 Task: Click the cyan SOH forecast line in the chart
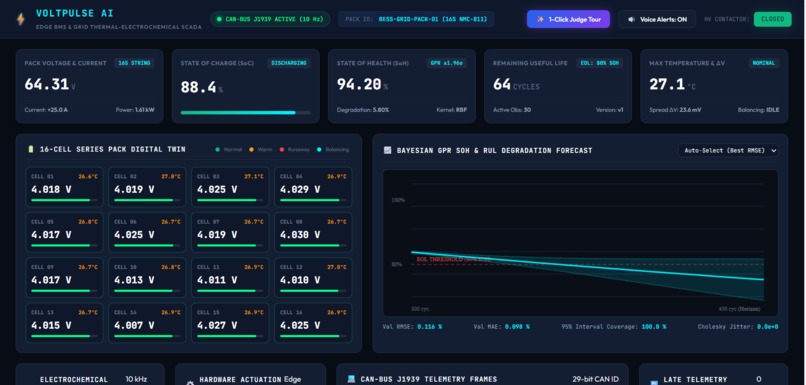tap(588, 266)
